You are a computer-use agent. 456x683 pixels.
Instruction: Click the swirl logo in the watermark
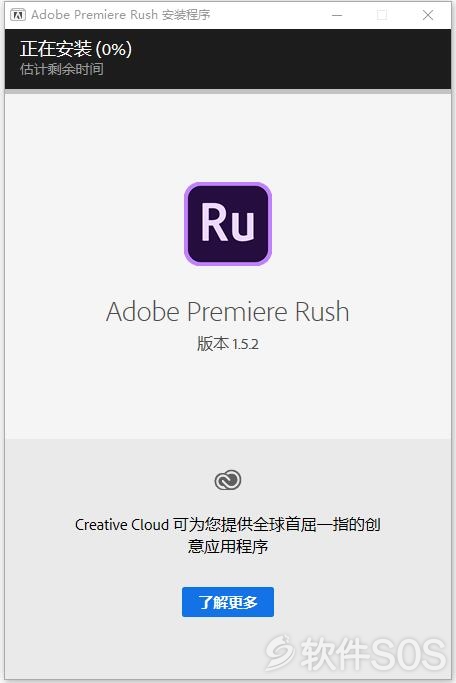280,652
